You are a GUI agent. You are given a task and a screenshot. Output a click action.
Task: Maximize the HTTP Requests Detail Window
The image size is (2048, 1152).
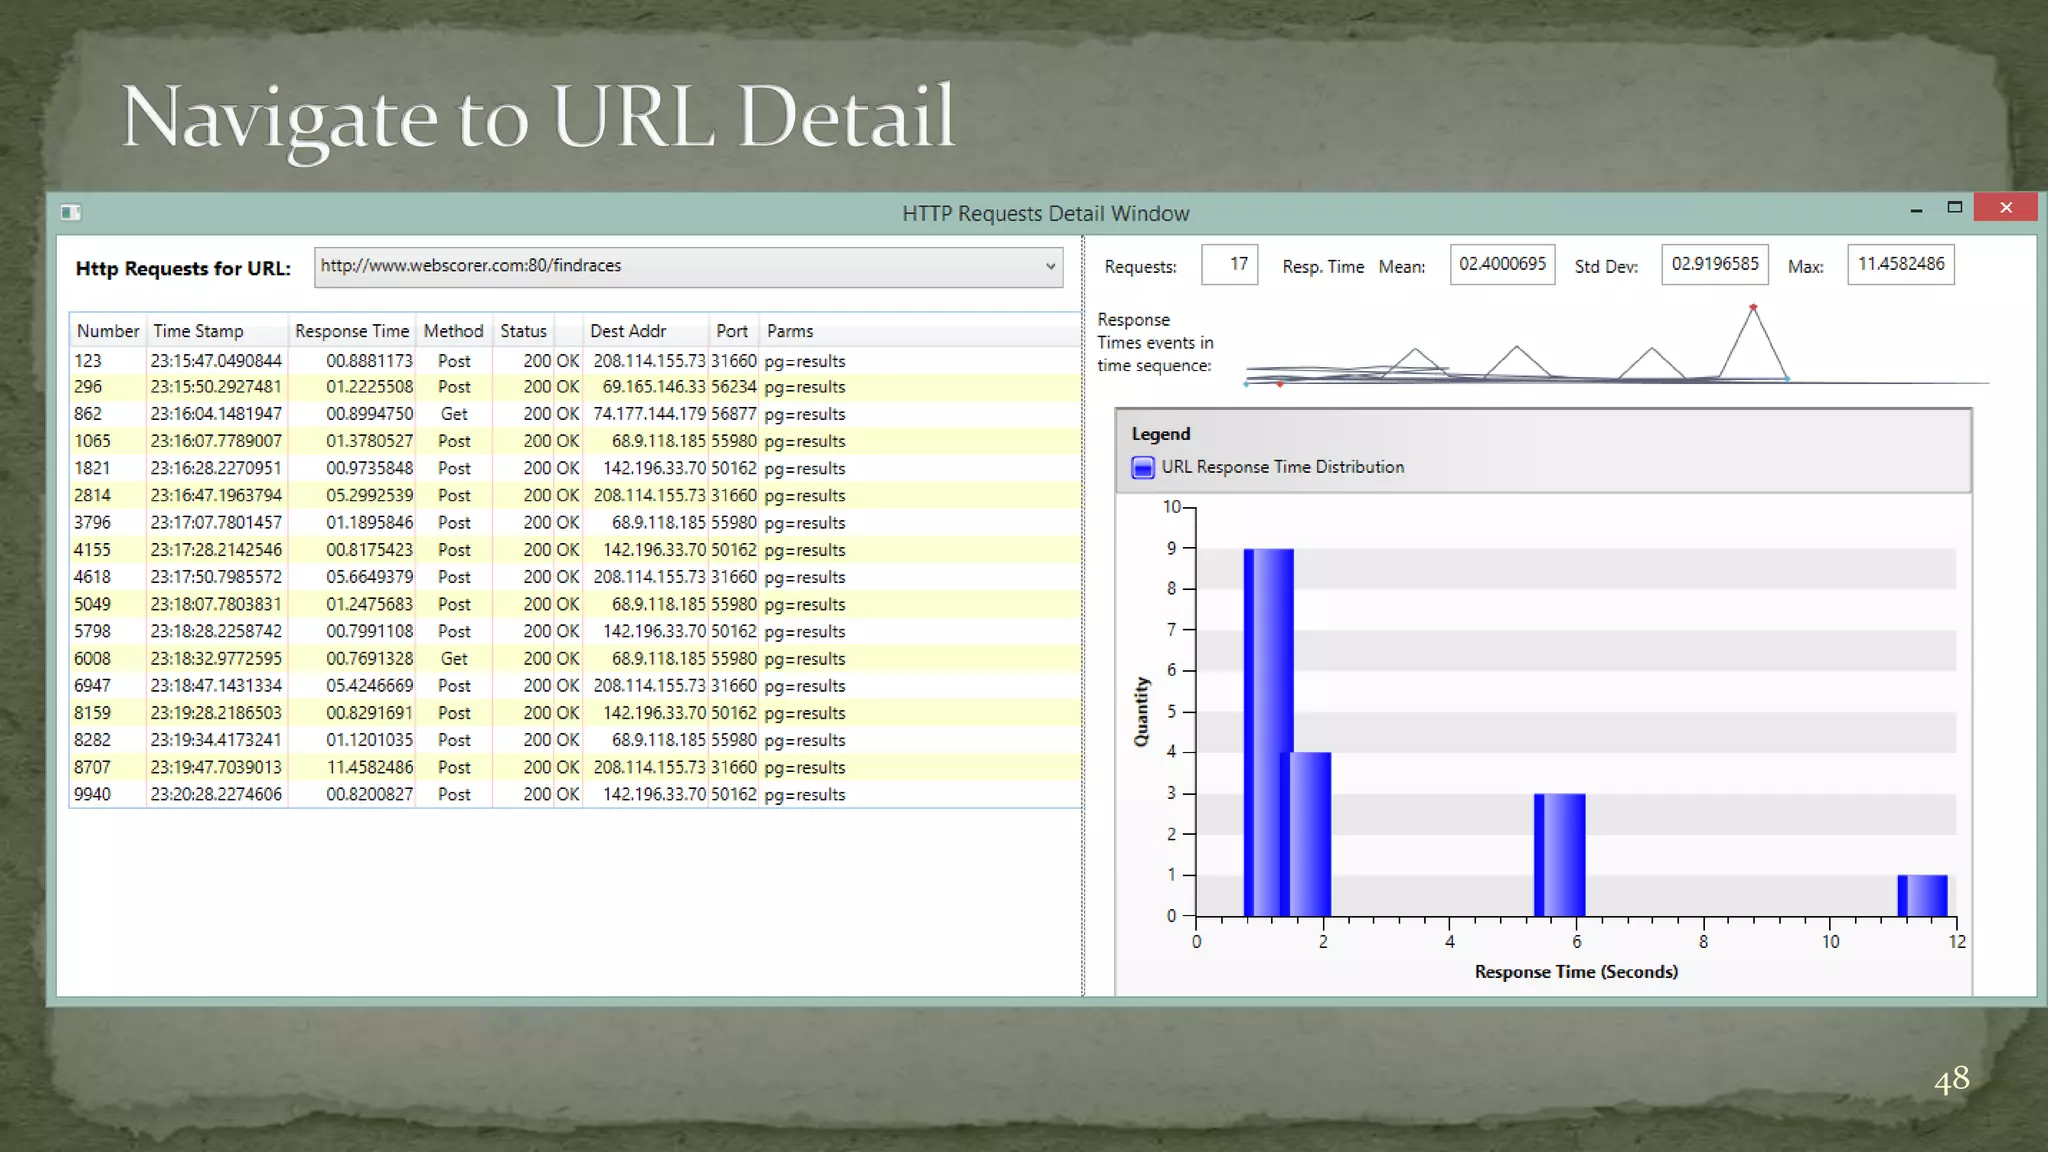pyautogui.click(x=1955, y=207)
